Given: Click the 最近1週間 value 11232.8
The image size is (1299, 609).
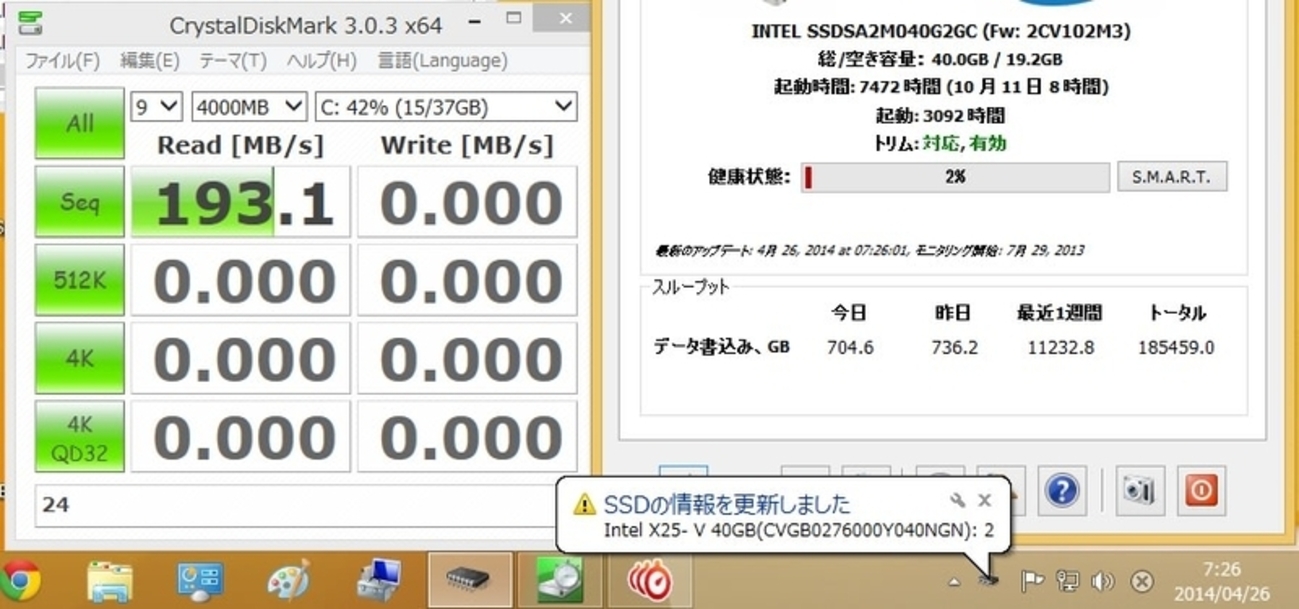Looking at the screenshot, I should pyautogui.click(x=1060, y=348).
